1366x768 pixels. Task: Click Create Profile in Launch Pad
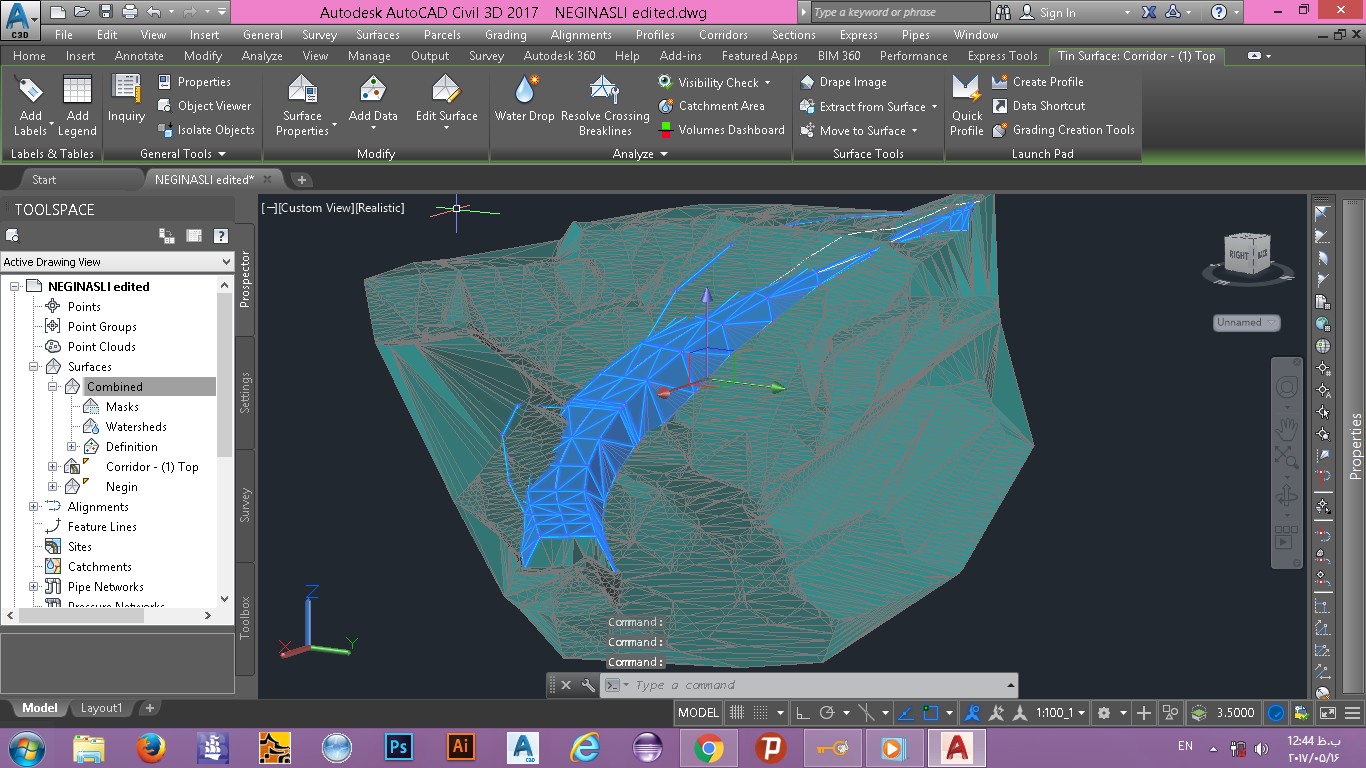[1038, 82]
